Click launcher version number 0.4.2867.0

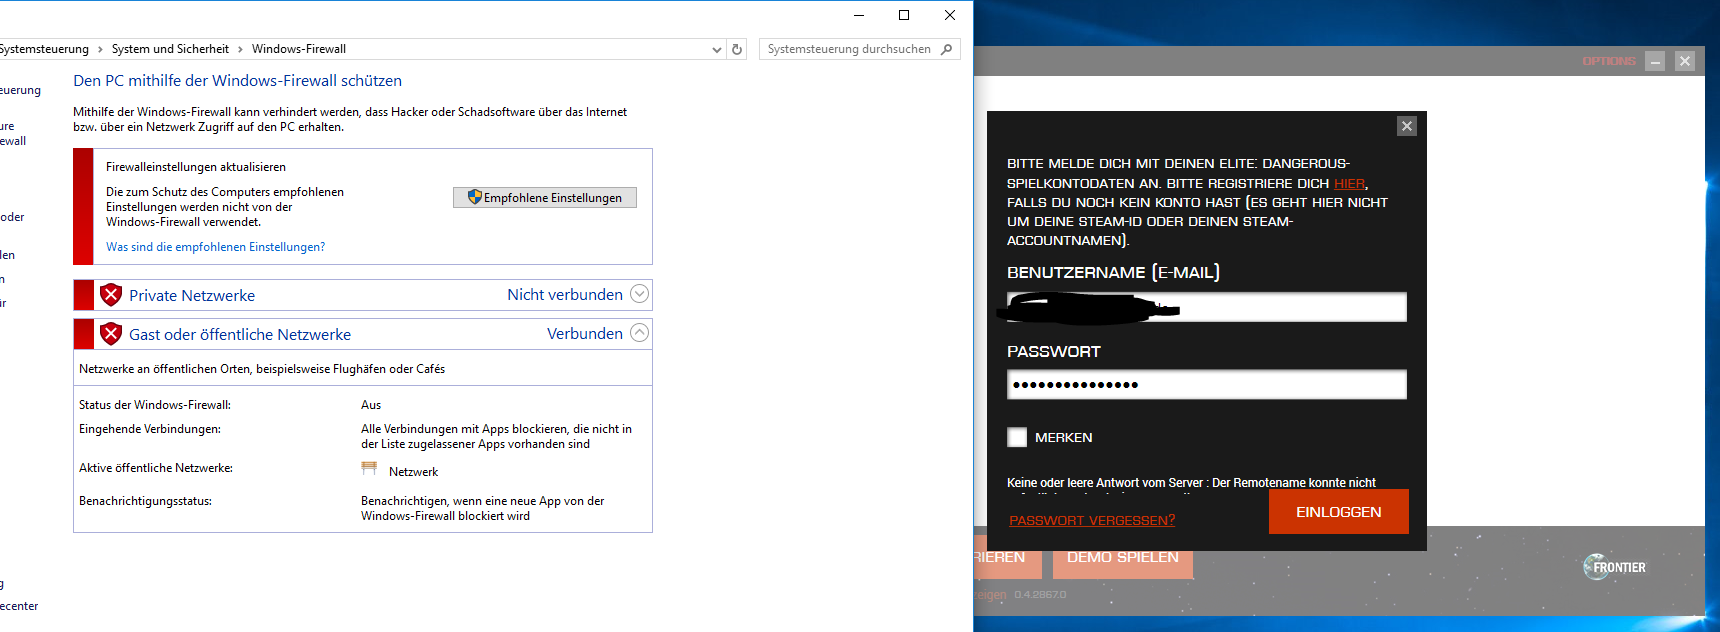(x=1040, y=595)
